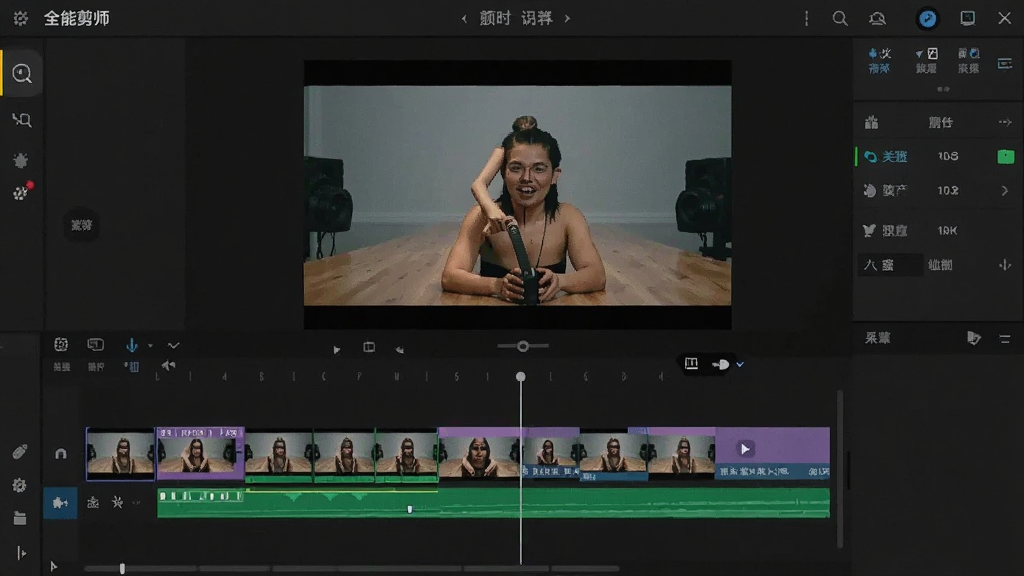1024x576 pixels.
Task: Toggle the switch above the timeline ruler
Action: pos(720,364)
